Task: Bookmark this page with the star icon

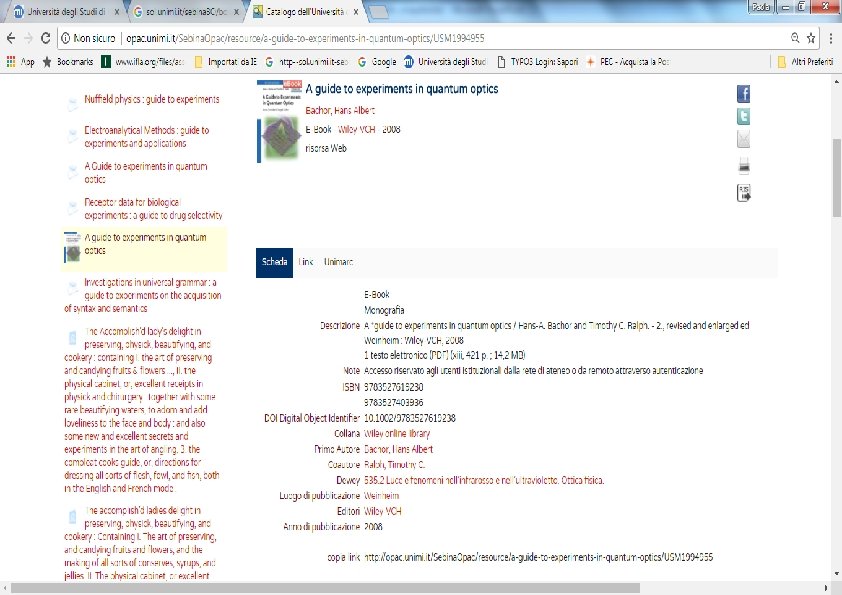Action: 811,38
